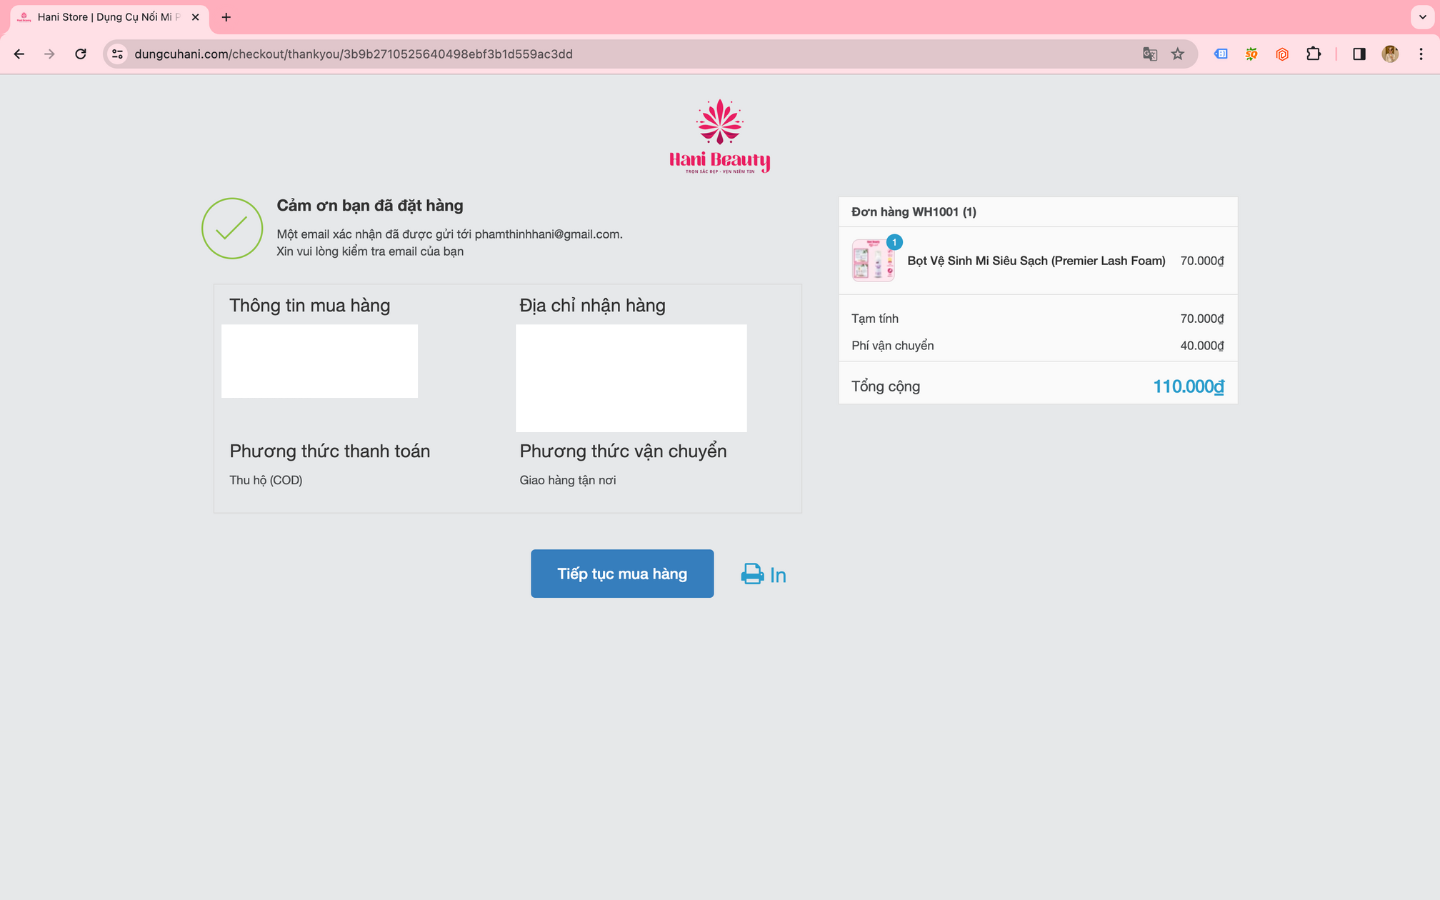The image size is (1440, 900).
Task: Click the Phương thức vận chuyển heading
Action: (x=623, y=451)
